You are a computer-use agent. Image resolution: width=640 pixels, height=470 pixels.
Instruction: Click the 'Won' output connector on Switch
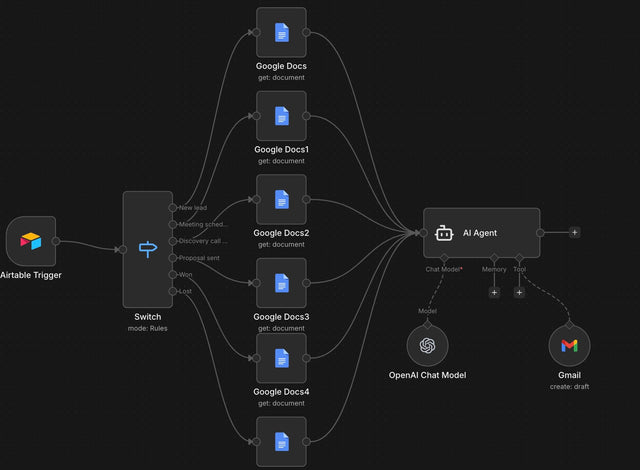click(x=173, y=275)
